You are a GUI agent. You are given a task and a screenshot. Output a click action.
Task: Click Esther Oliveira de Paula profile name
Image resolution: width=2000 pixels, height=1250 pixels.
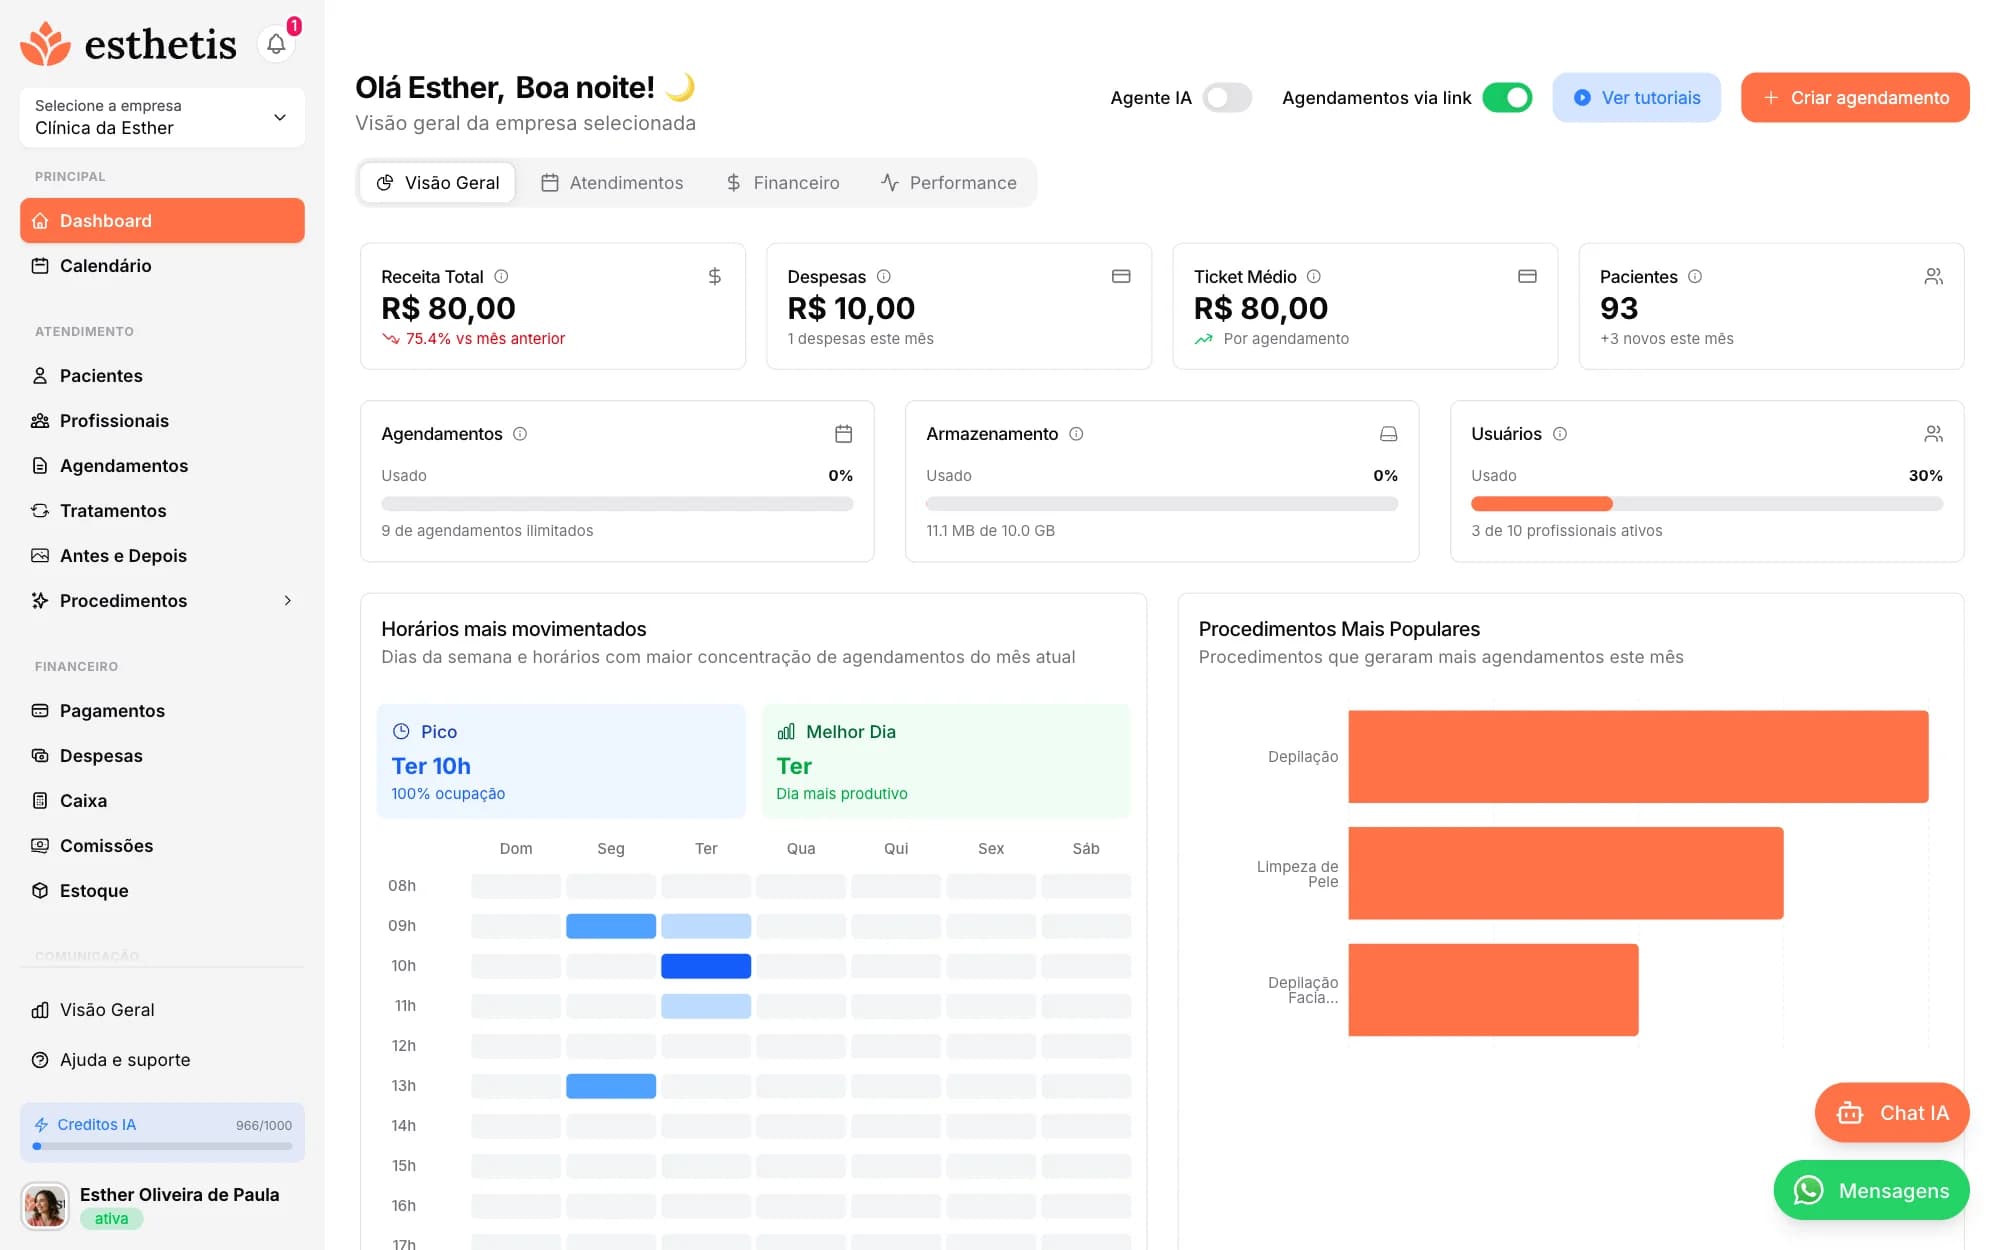point(179,1195)
